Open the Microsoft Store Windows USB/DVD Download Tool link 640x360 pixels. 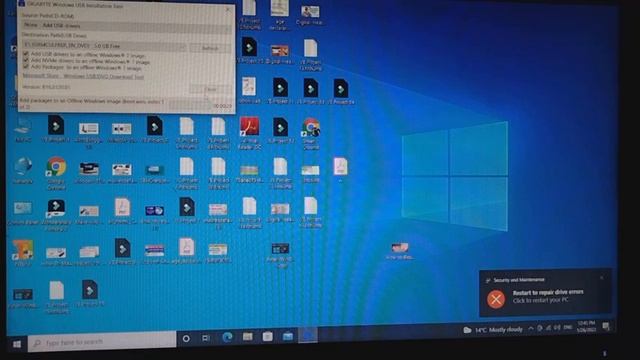83,76
